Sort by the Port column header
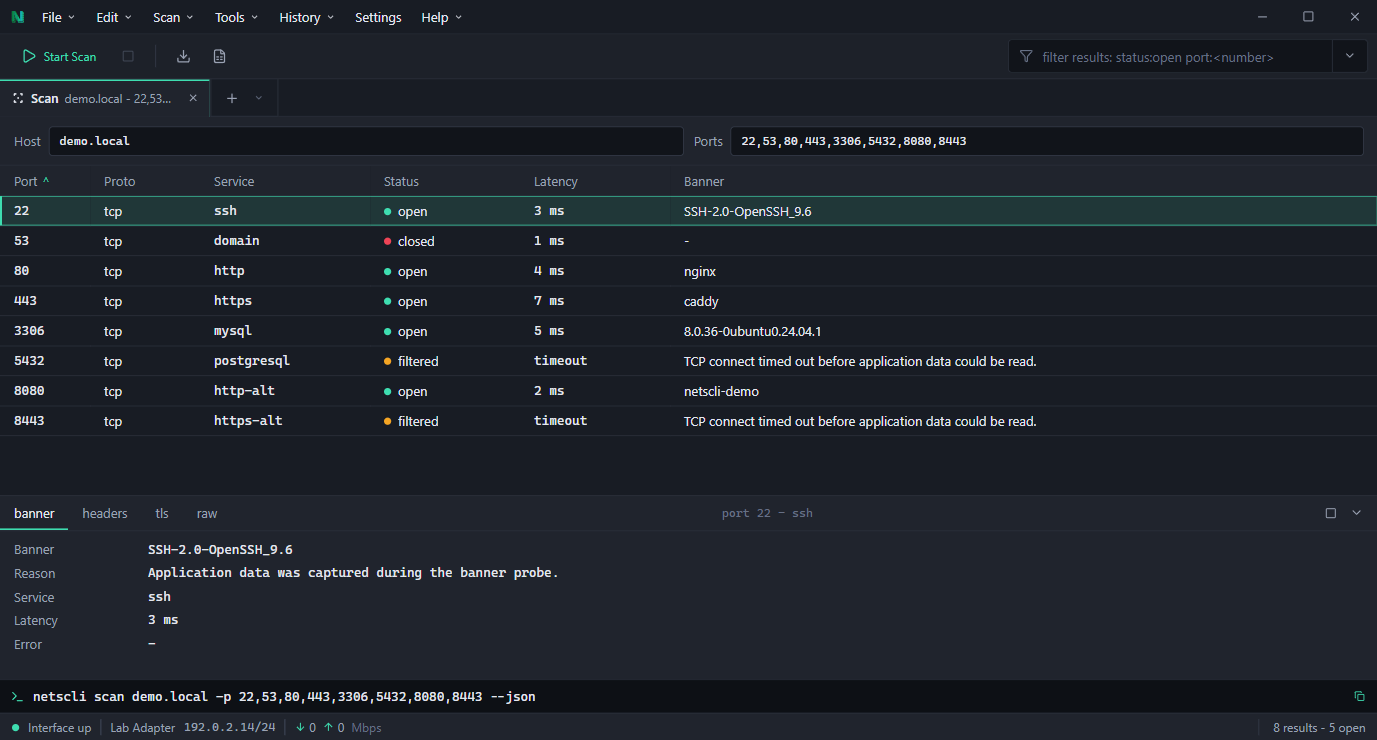Viewport: 1377px width, 740px height. [31, 181]
